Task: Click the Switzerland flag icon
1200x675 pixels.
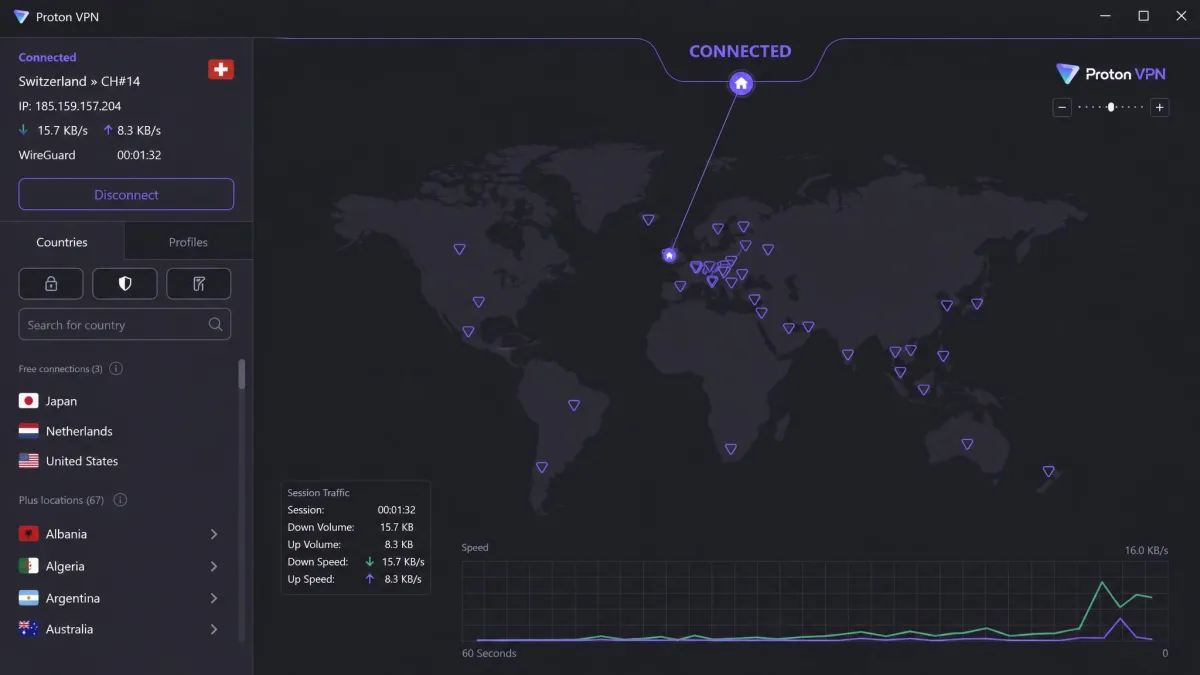Action: tap(221, 69)
